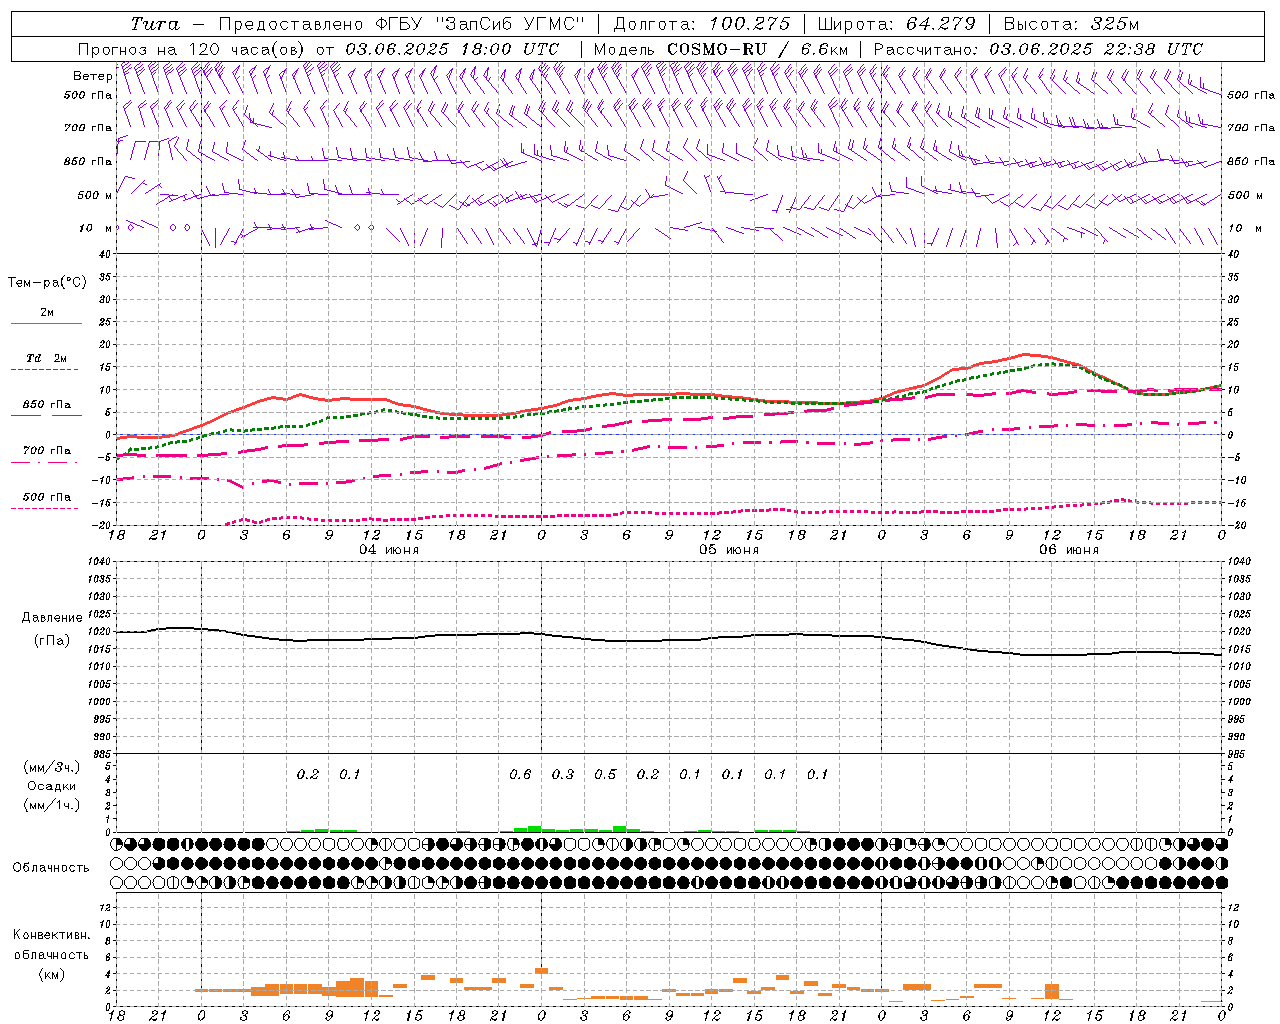Click the station name "Tura" in the header
The image size is (1280, 1024).
click(155, 24)
